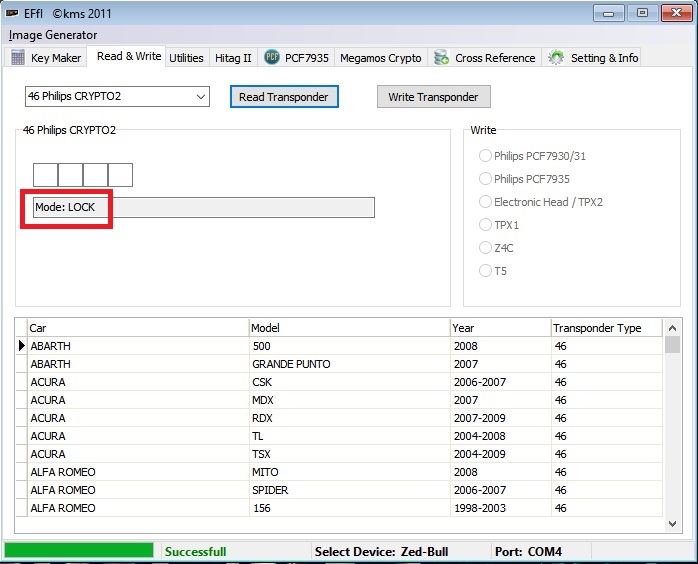Click the row pointer arrow beside ABARTH 500
This screenshot has width=698, height=564.
22,346
